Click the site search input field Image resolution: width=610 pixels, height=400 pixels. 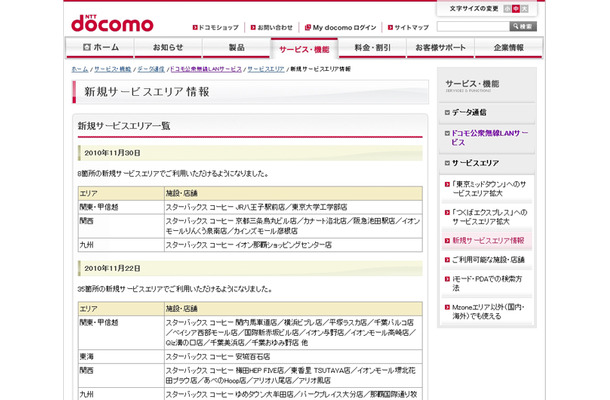pos(473,26)
